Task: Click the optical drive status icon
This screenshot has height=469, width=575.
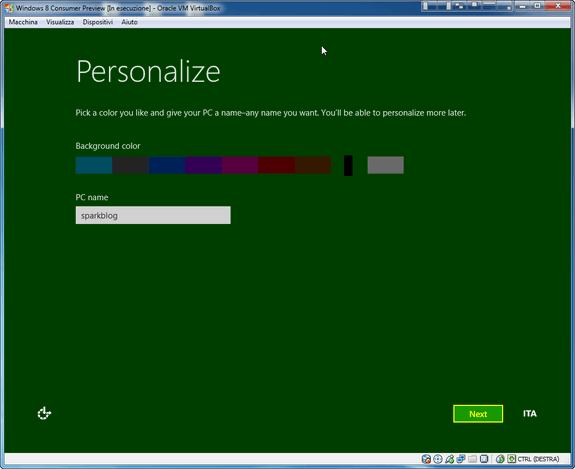Action: [438, 459]
